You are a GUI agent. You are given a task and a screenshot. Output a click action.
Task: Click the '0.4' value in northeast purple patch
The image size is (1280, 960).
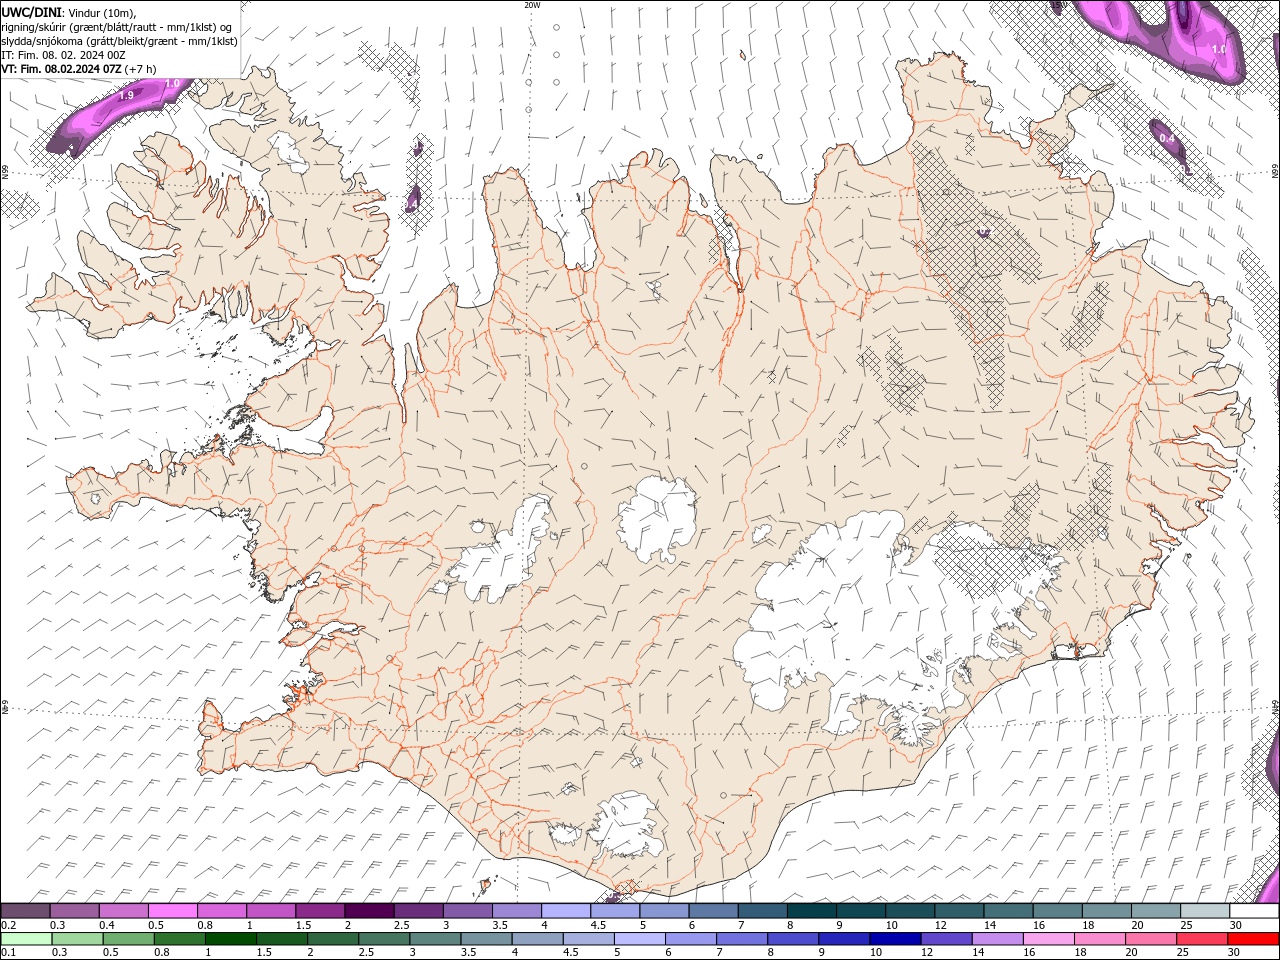point(1166,139)
